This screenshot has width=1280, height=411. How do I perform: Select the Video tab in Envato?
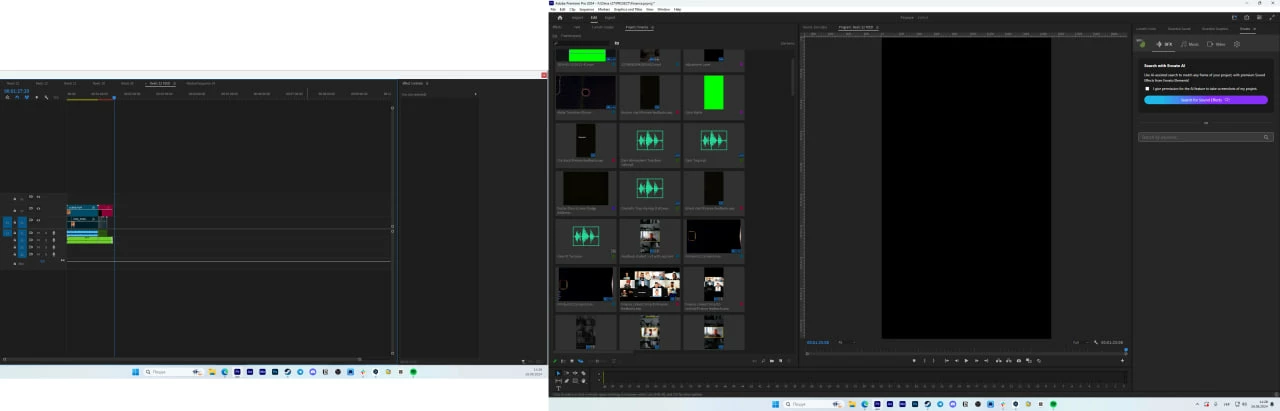coord(1216,44)
